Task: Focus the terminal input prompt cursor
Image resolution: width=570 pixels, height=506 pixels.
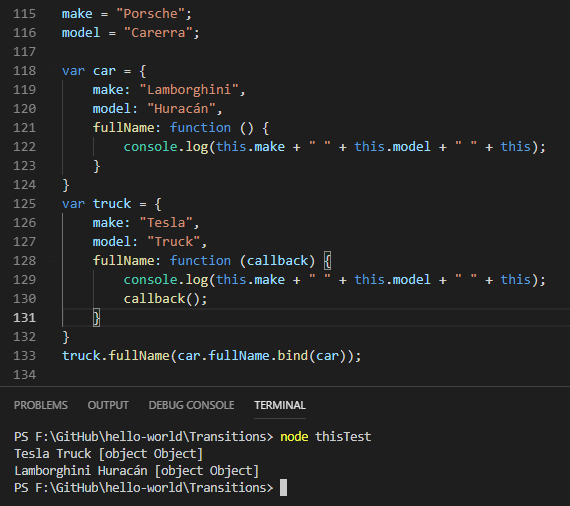Action: pyautogui.click(x=284, y=487)
